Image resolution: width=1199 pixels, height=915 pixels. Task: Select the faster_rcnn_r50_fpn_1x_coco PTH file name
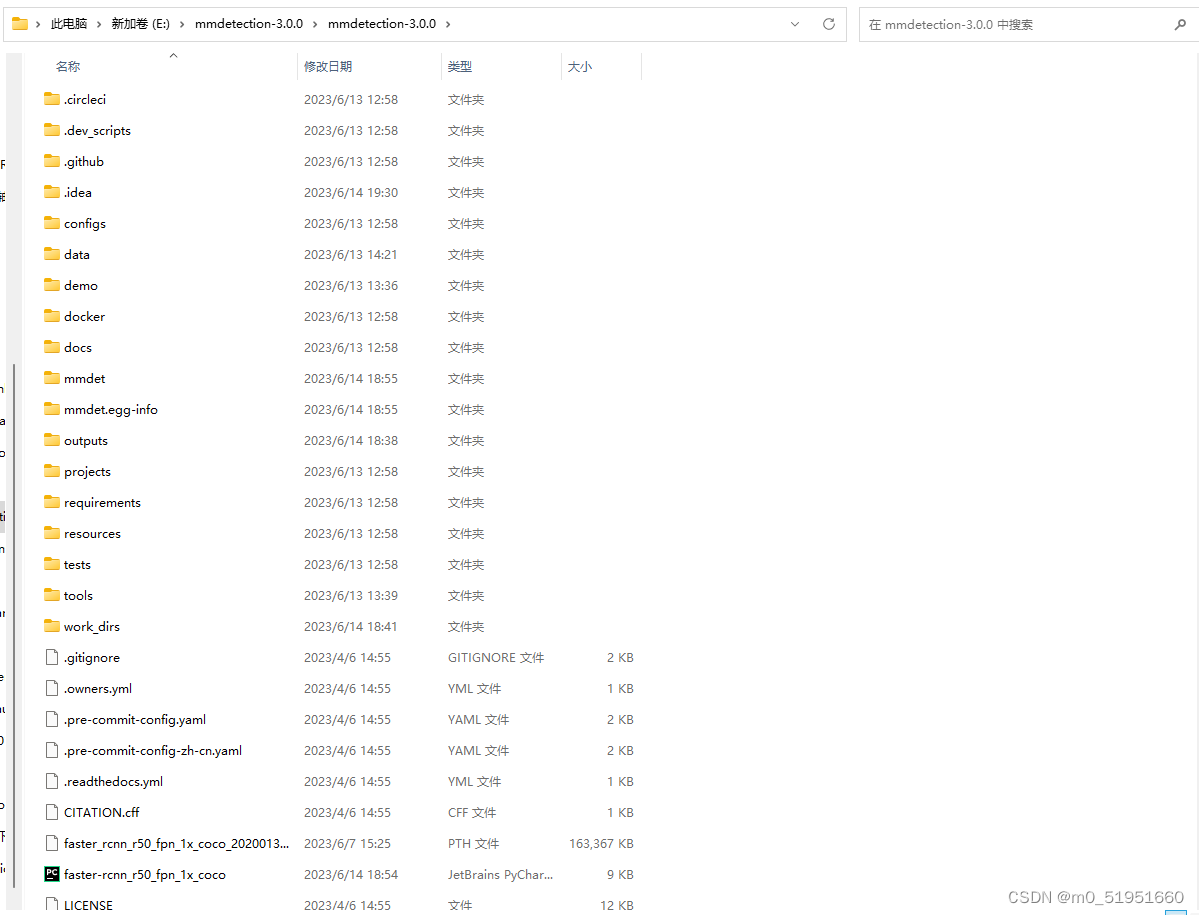tap(177, 843)
